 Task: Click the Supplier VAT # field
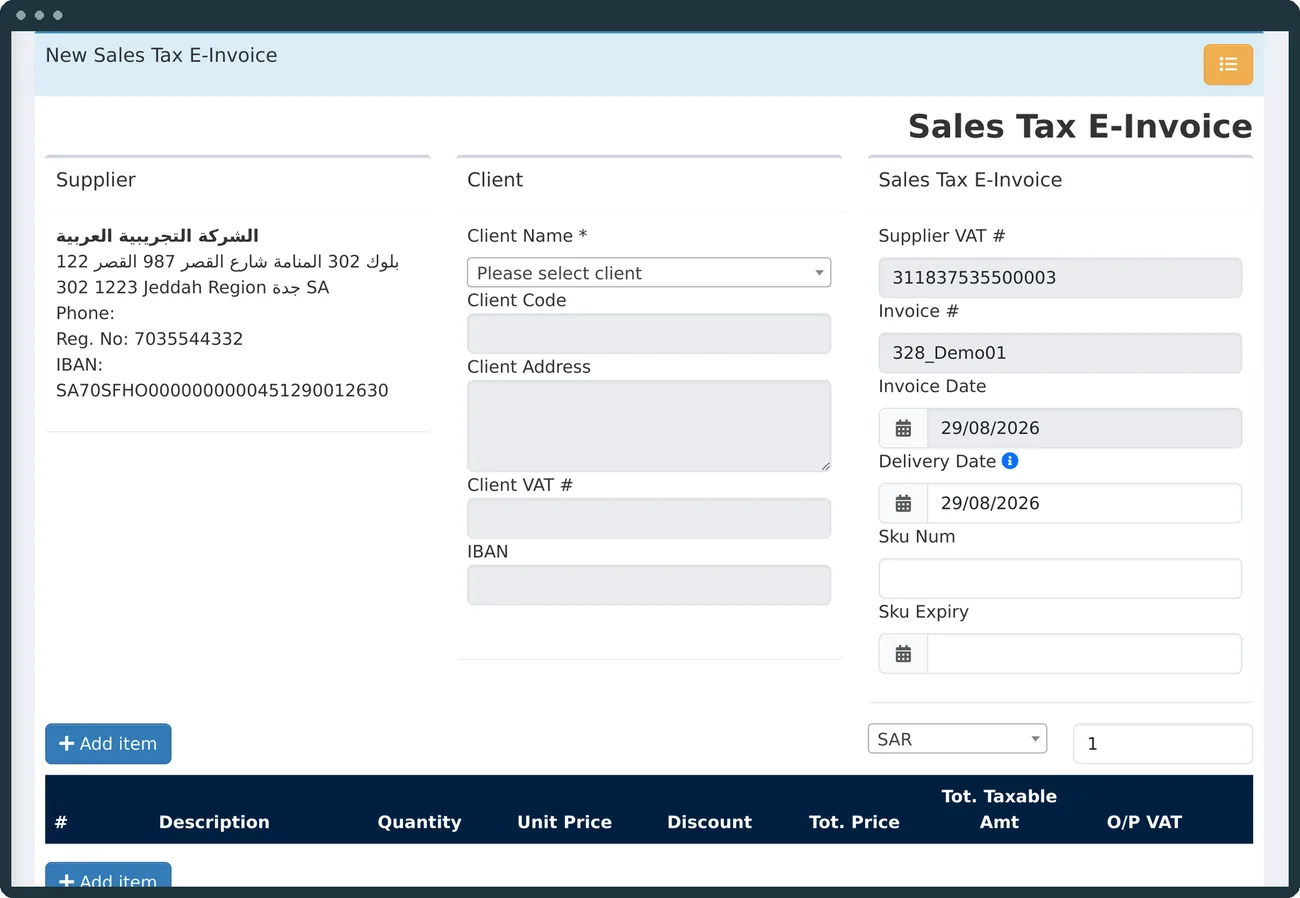tap(1060, 278)
